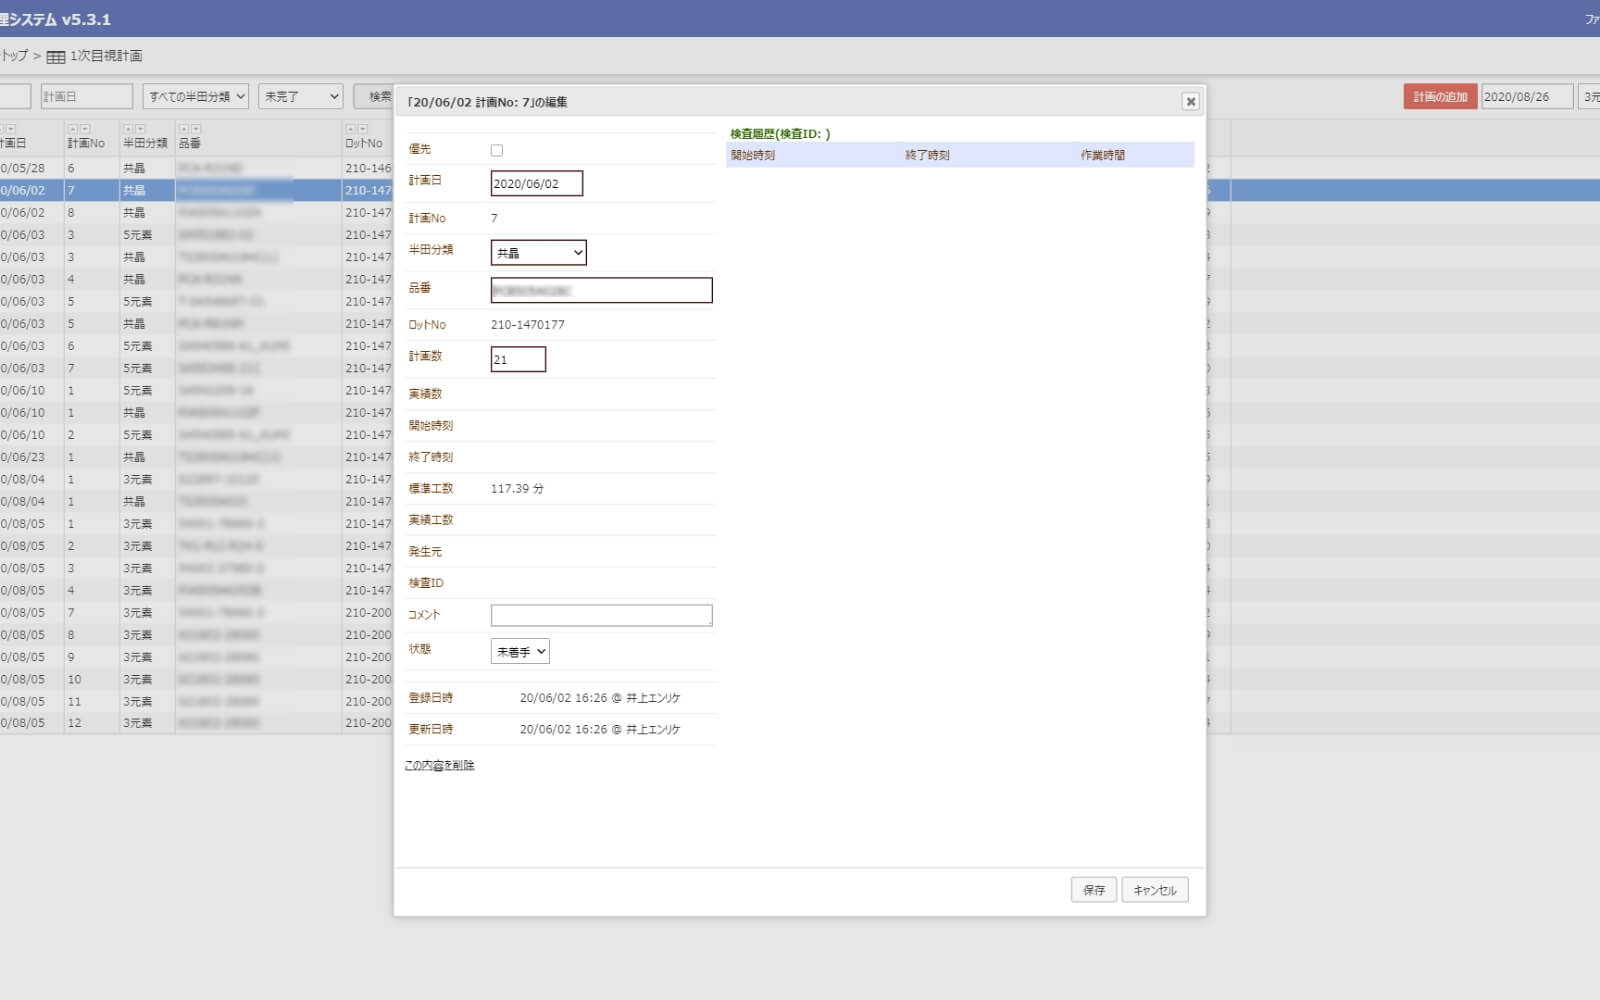Click the 計画日 date field showing 2020/06/02
Screen dimensions: 1600x1000
(x=537, y=183)
